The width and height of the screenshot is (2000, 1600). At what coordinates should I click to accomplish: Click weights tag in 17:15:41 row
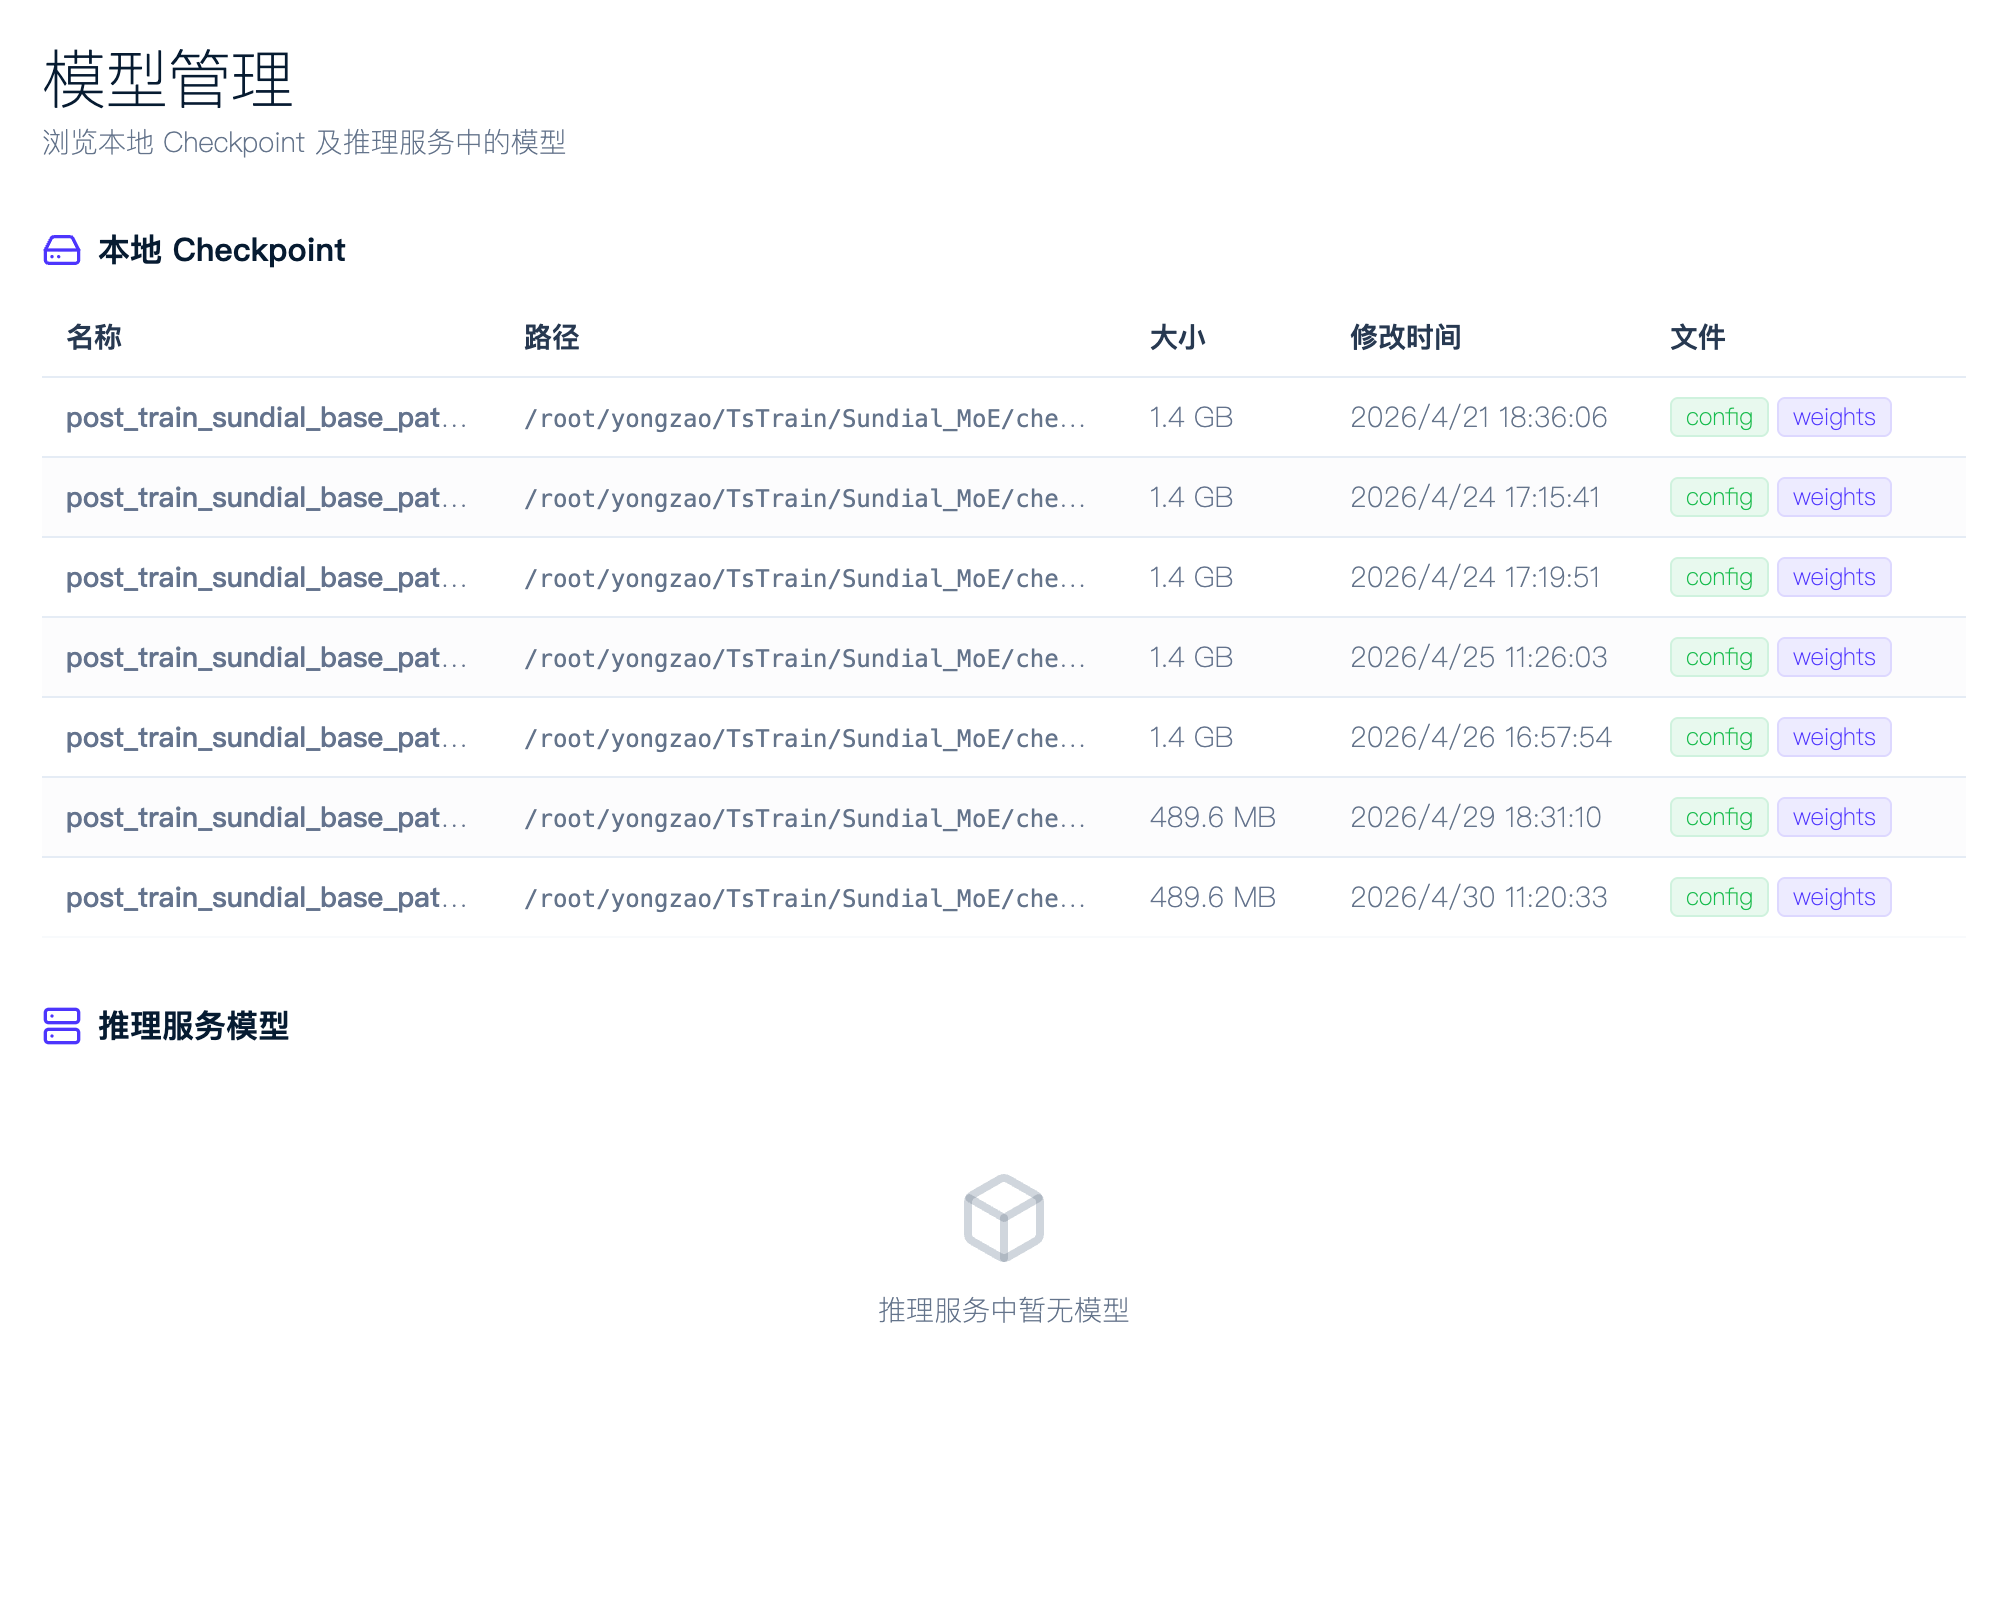[1834, 497]
